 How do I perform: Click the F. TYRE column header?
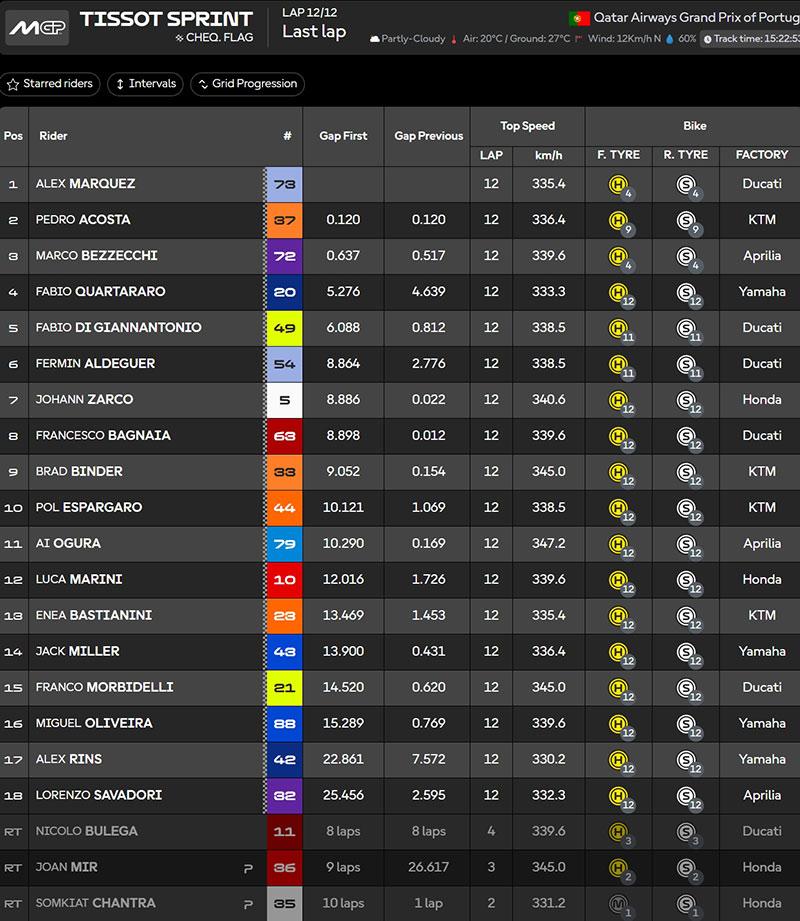(618, 155)
